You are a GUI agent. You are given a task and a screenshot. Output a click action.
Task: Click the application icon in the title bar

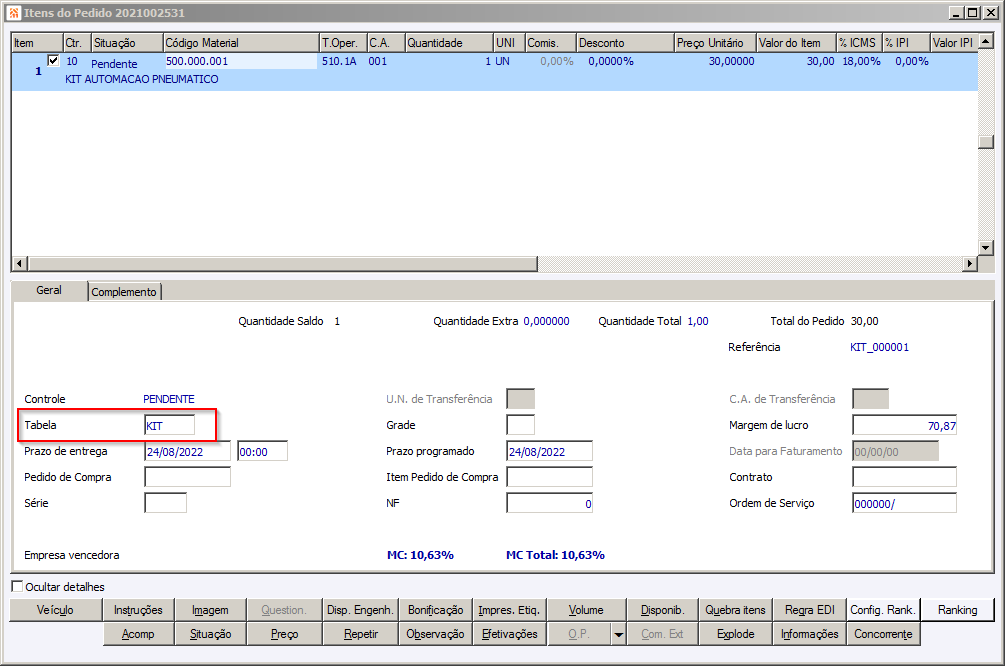14,13
